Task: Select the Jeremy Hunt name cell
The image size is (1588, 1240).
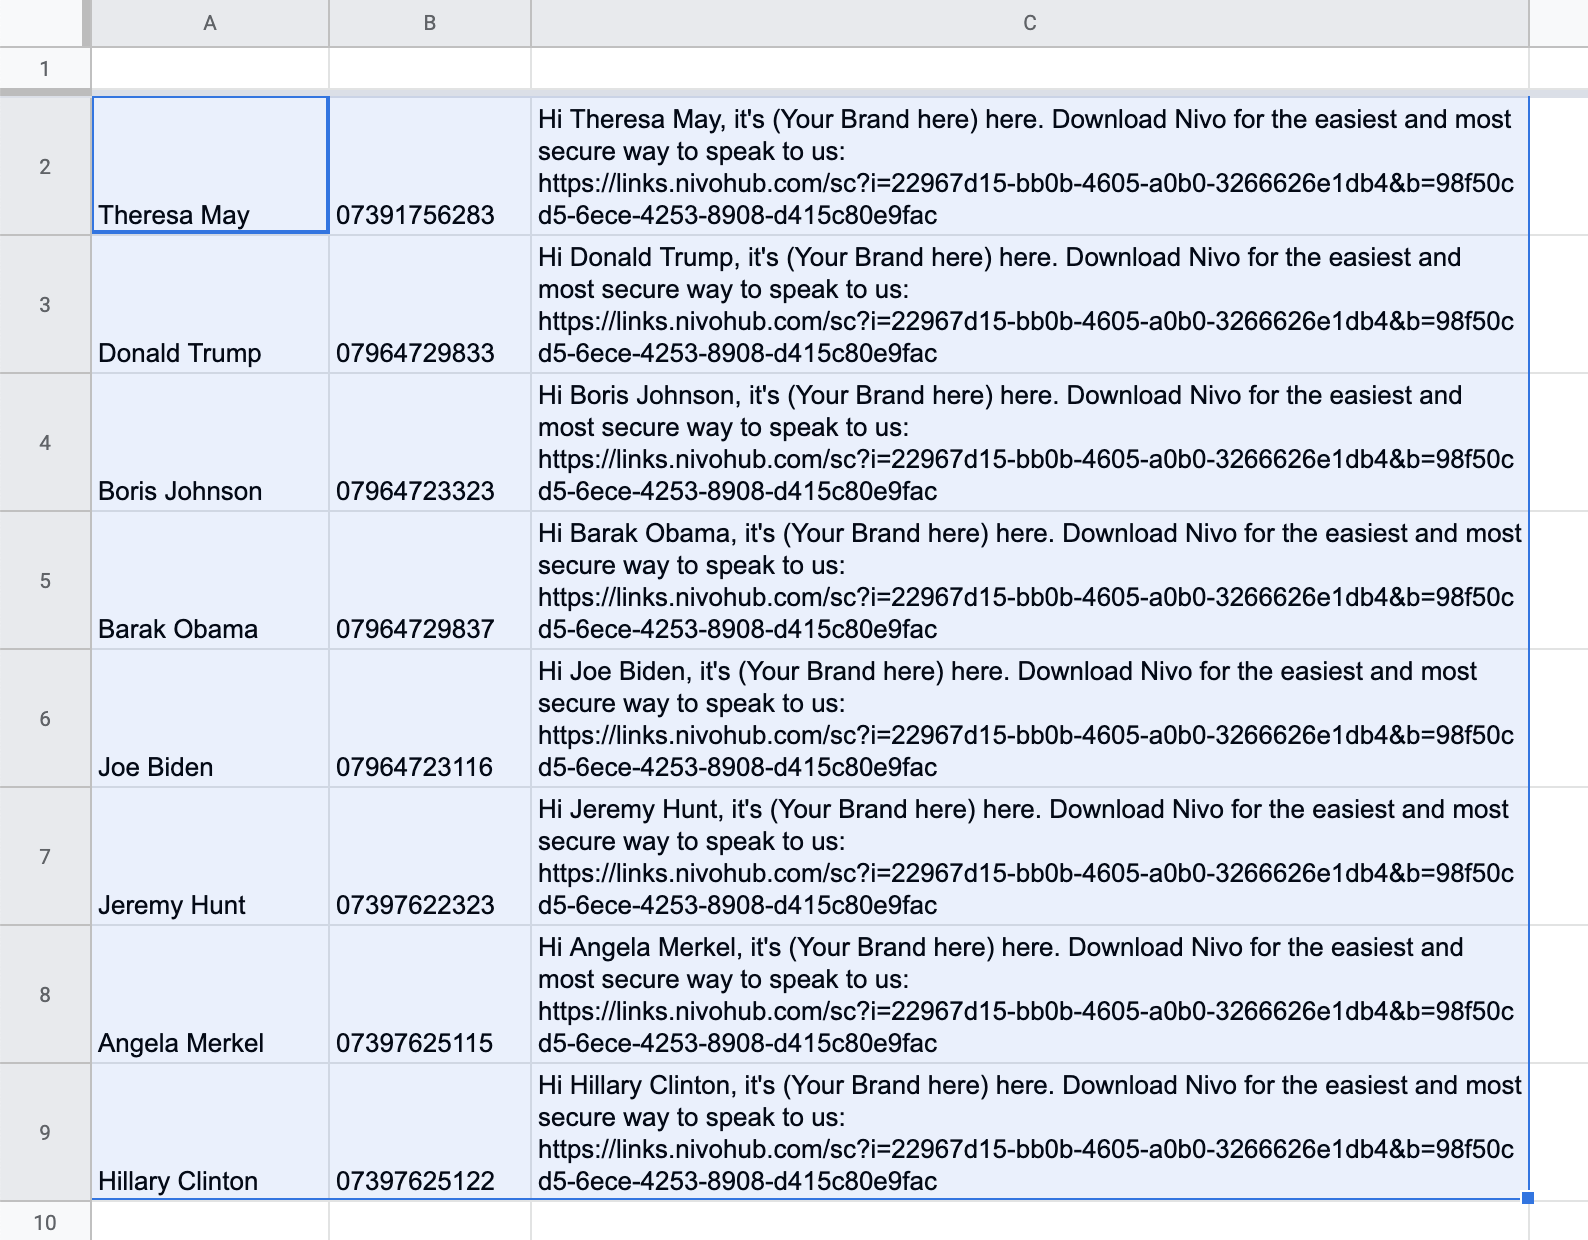Action: point(210,857)
